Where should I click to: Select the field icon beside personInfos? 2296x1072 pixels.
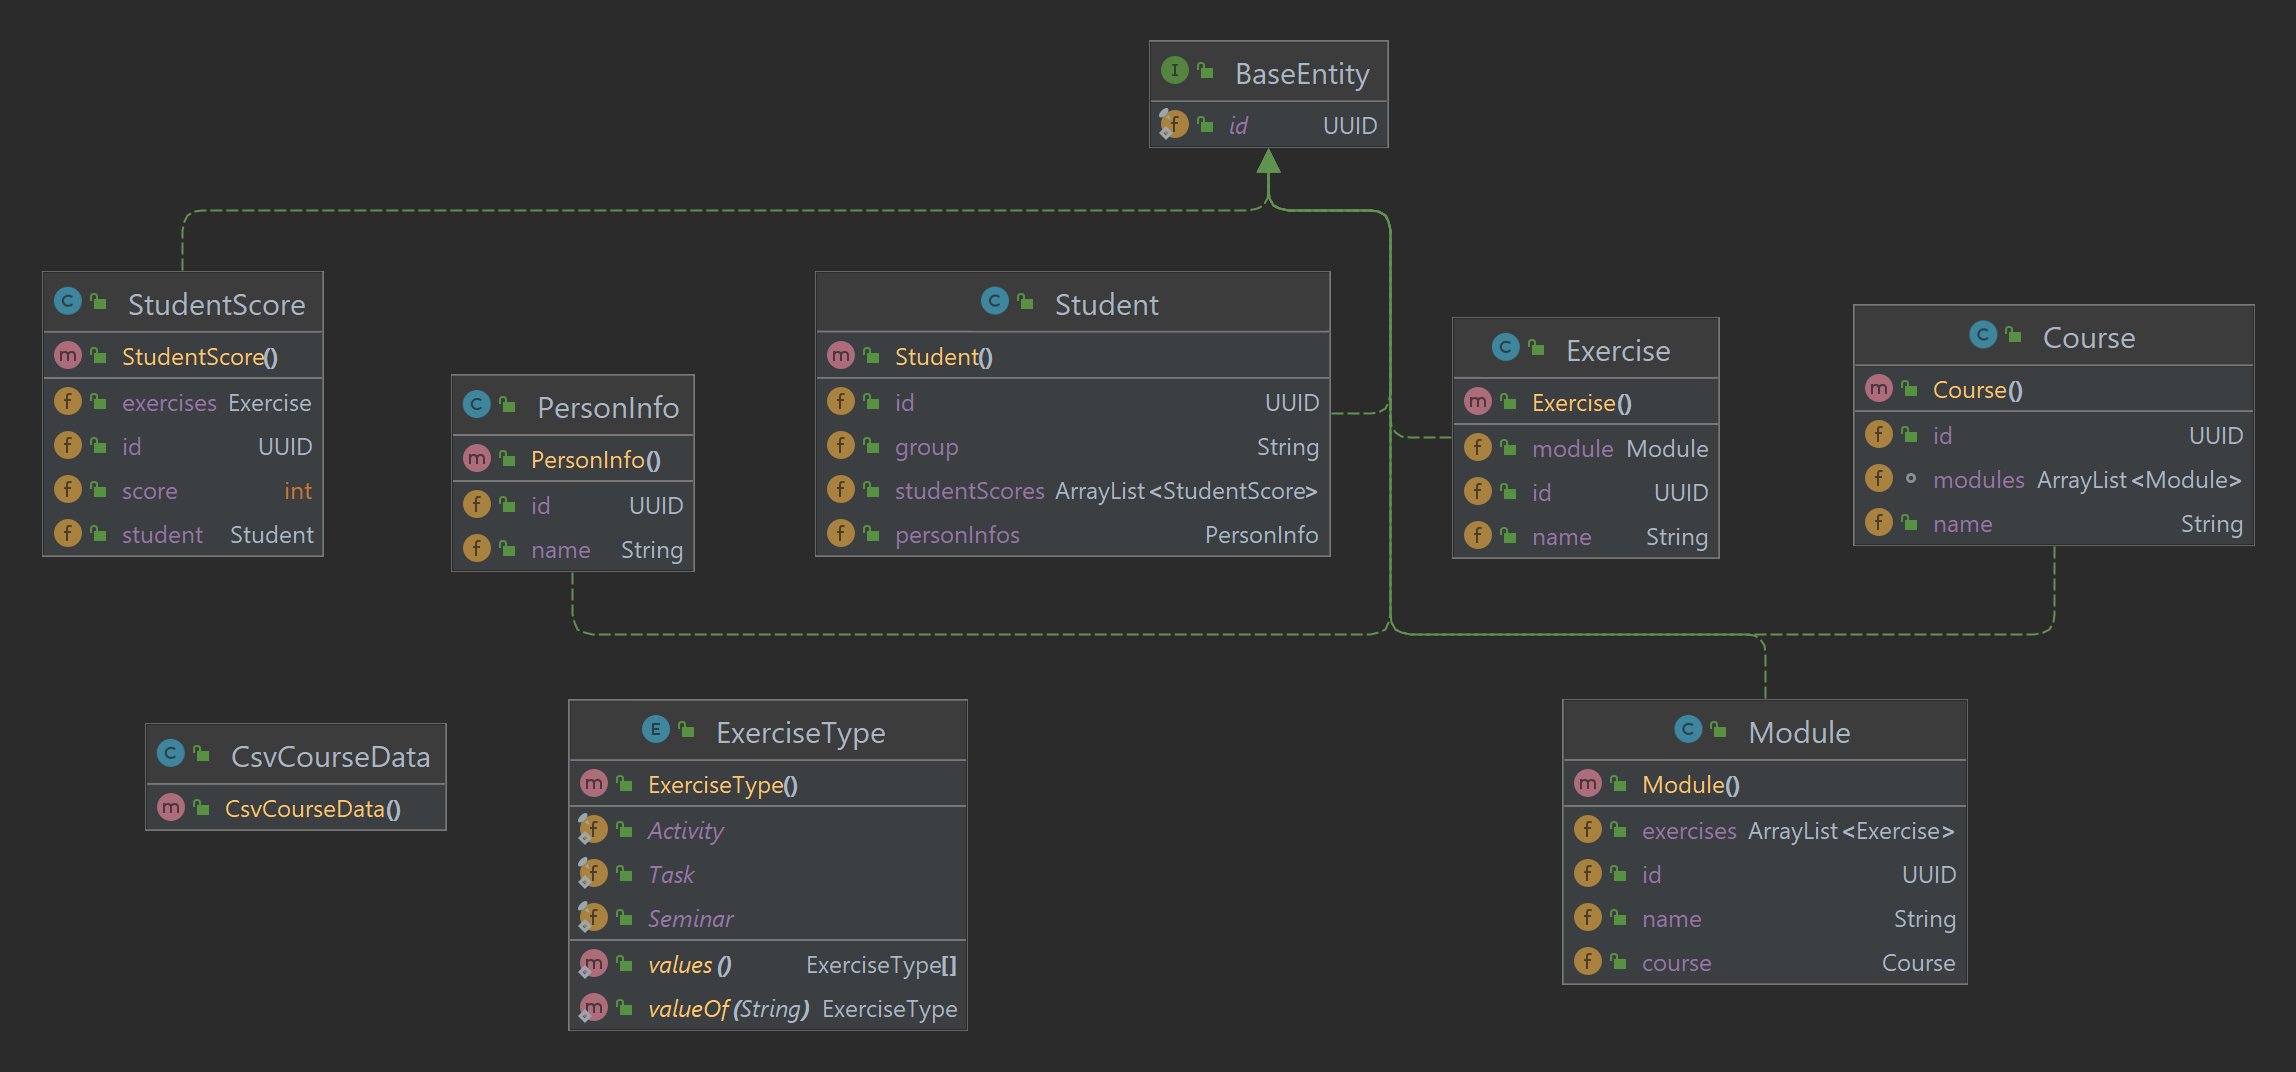pos(841,534)
